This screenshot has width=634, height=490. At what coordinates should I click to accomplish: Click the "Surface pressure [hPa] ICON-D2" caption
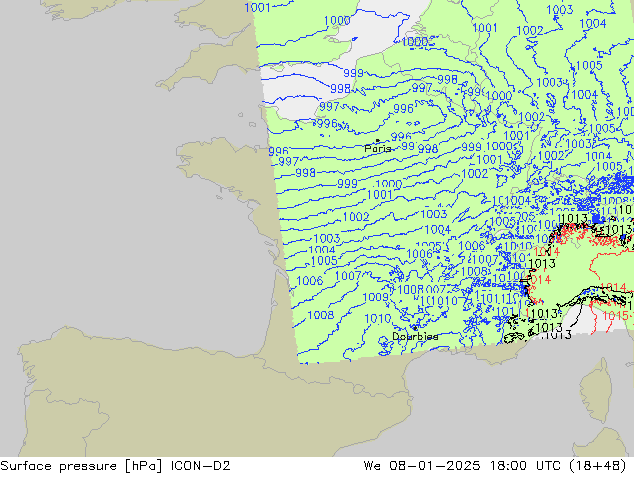[x=115, y=466]
